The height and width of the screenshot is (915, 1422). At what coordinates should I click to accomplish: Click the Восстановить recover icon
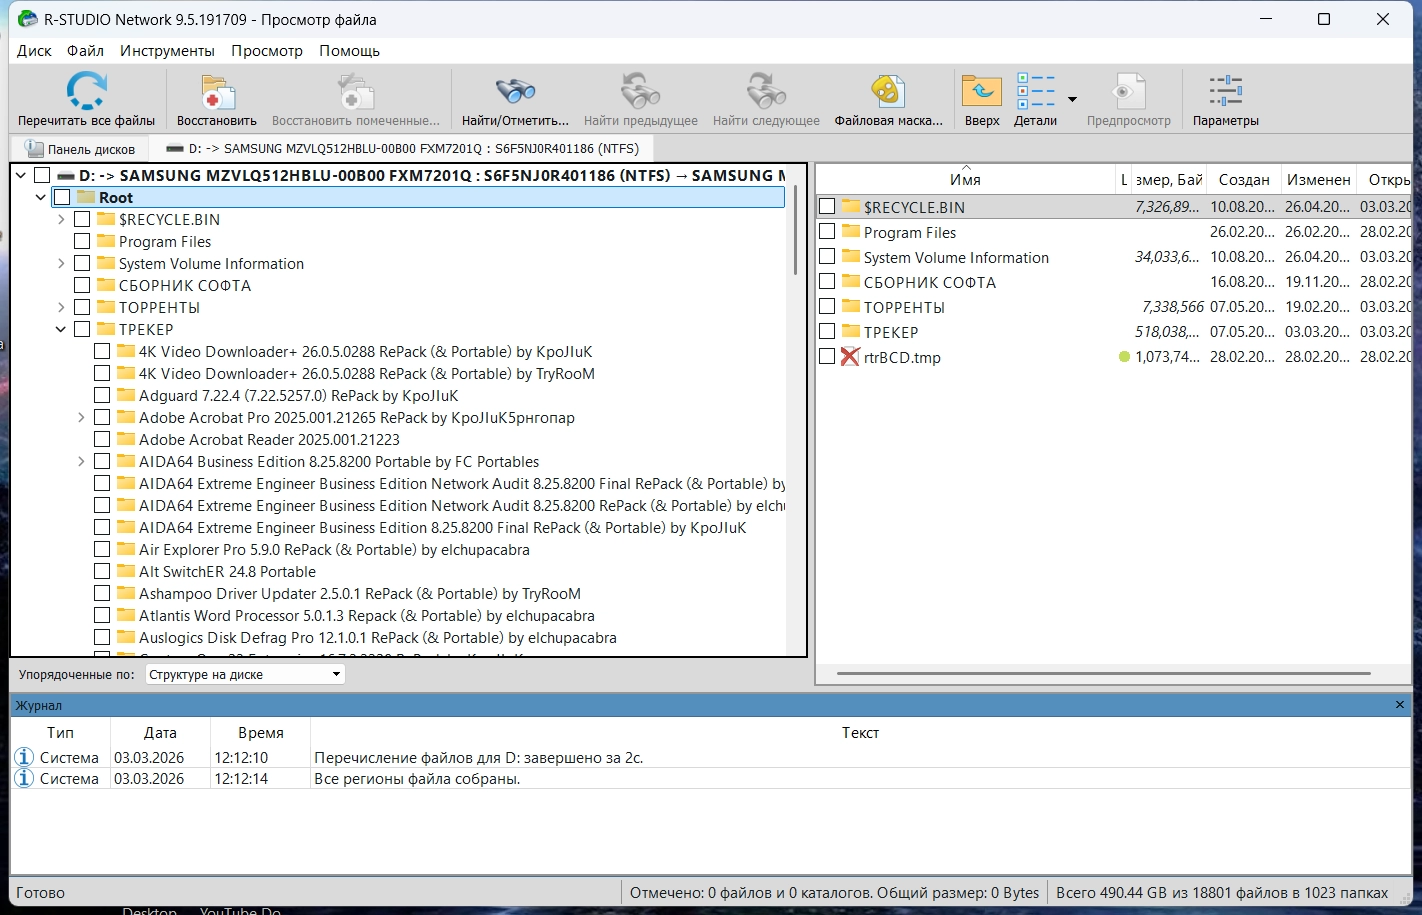[x=217, y=91]
